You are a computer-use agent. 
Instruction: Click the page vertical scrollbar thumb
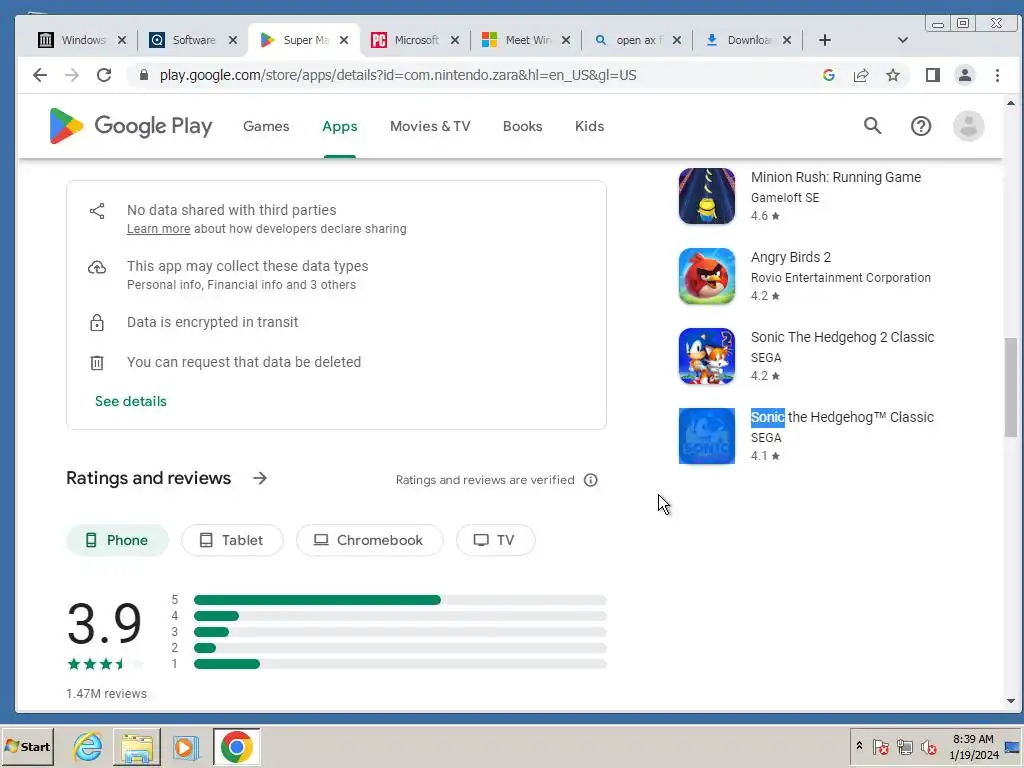(1010, 387)
